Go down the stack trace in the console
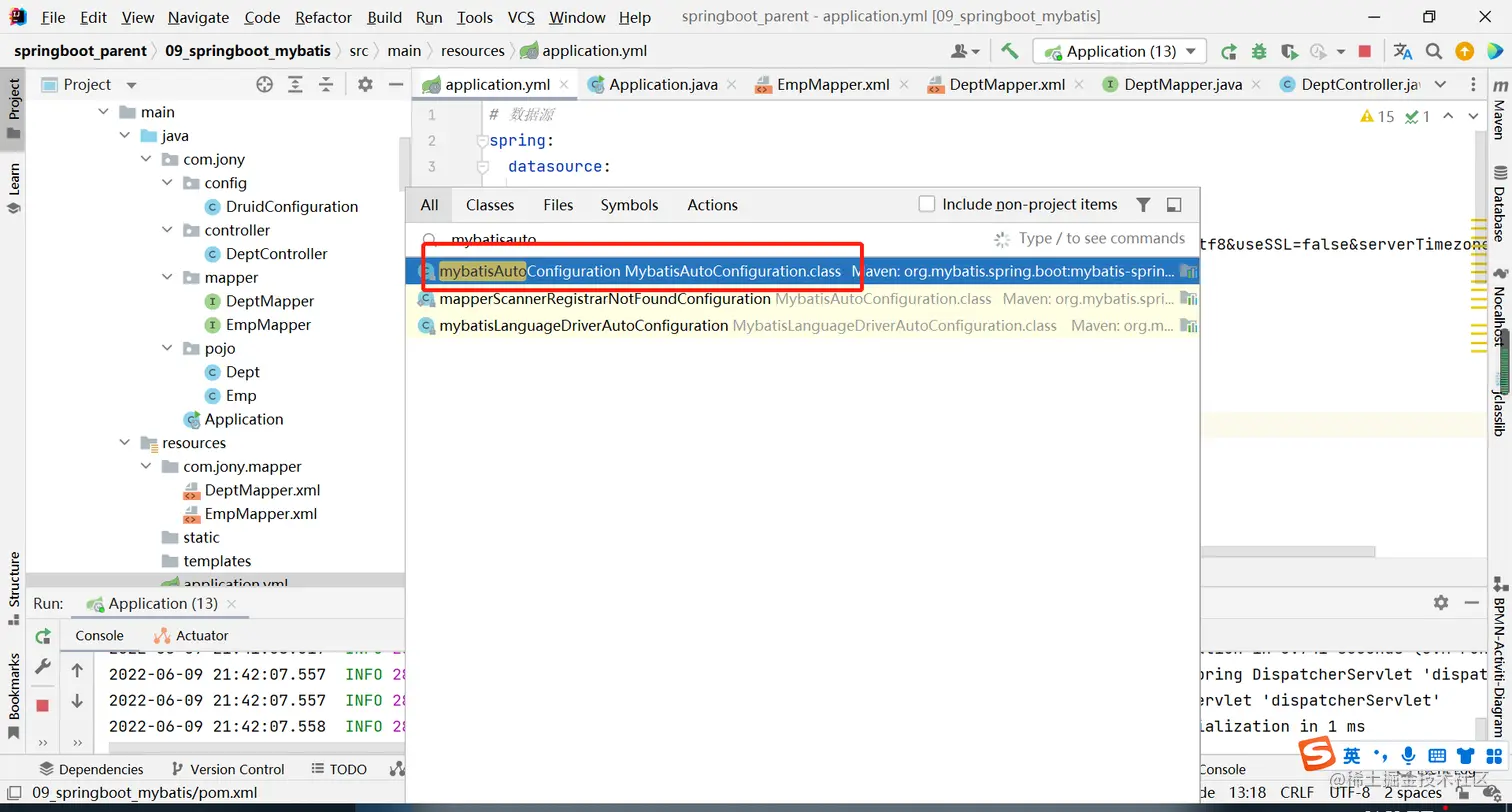 77,701
